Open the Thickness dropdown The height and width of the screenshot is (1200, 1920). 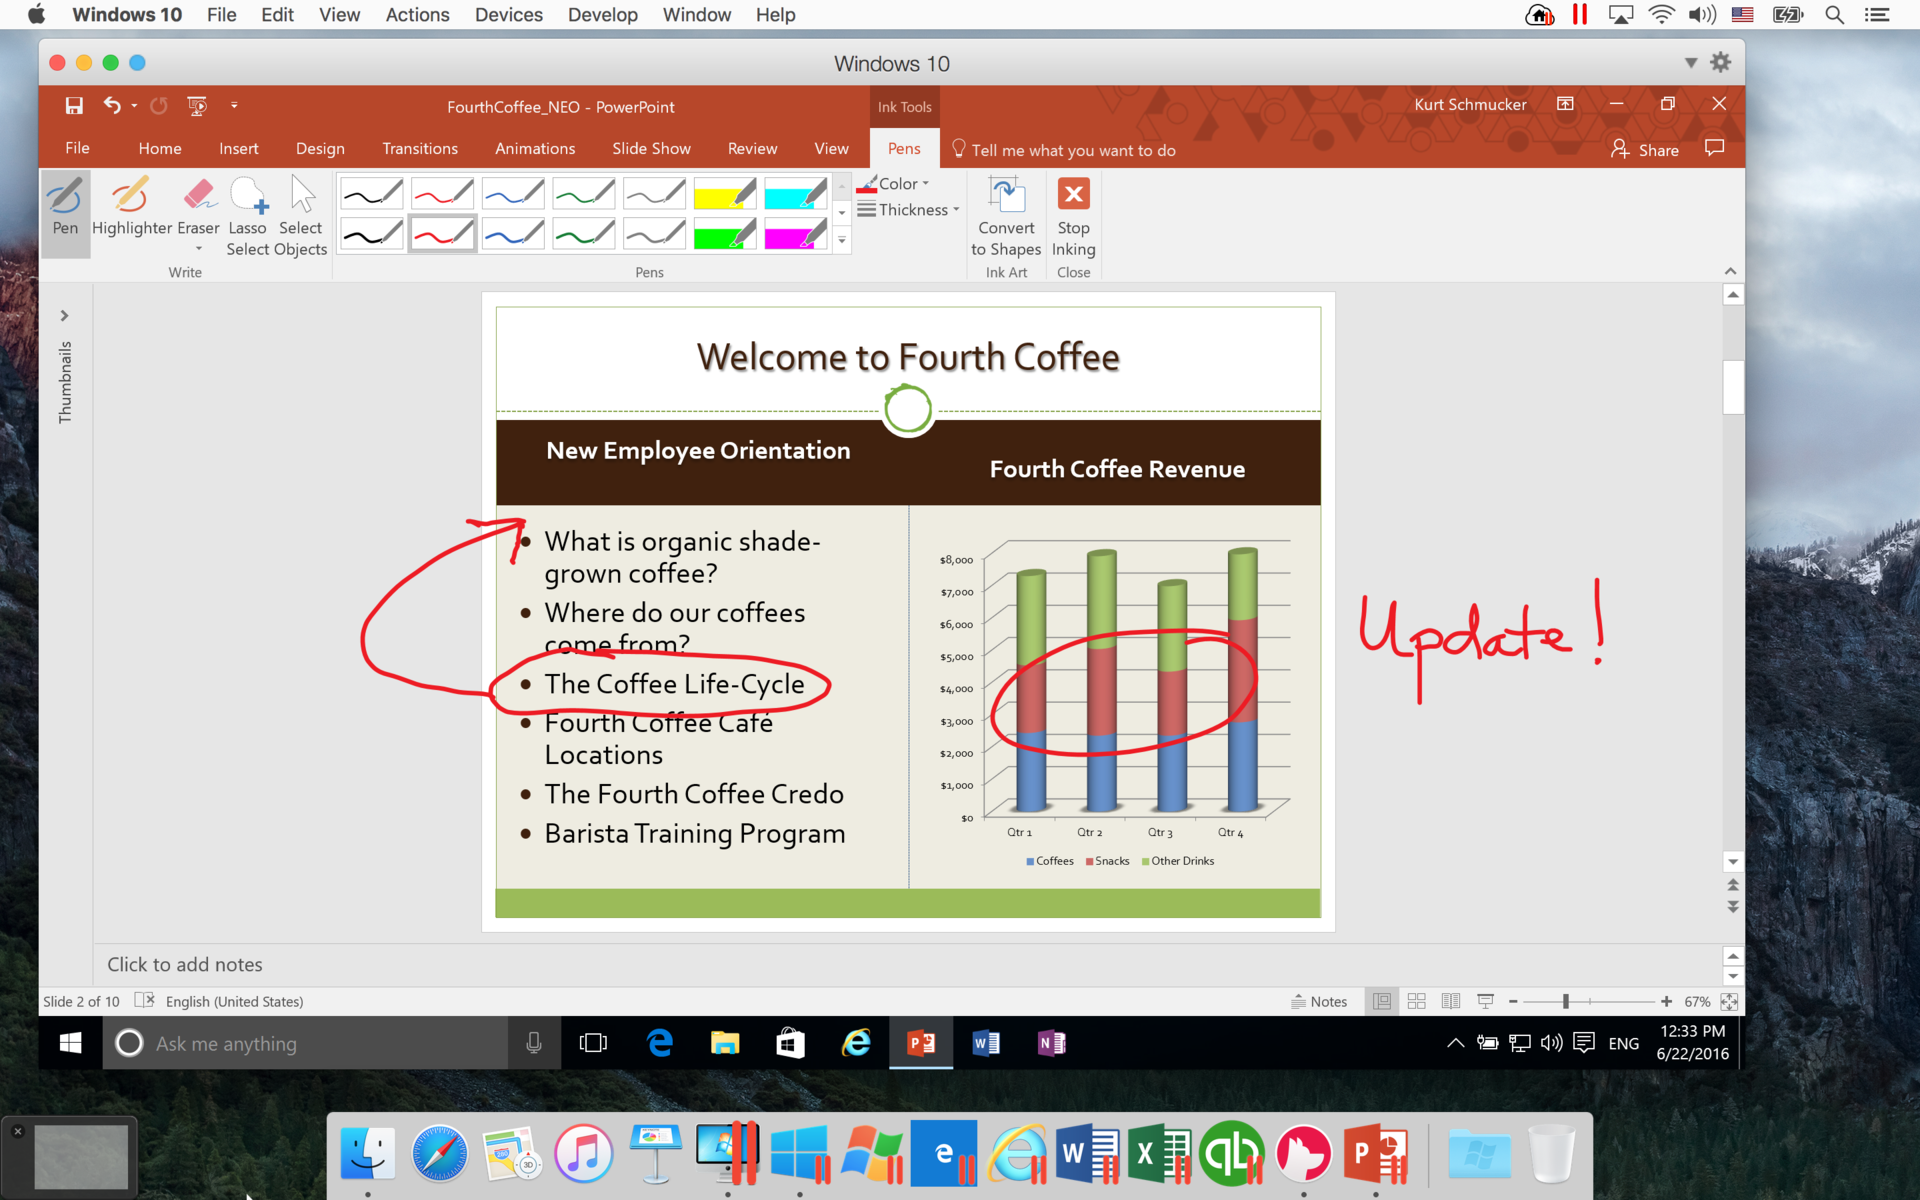pyautogui.click(x=908, y=210)
